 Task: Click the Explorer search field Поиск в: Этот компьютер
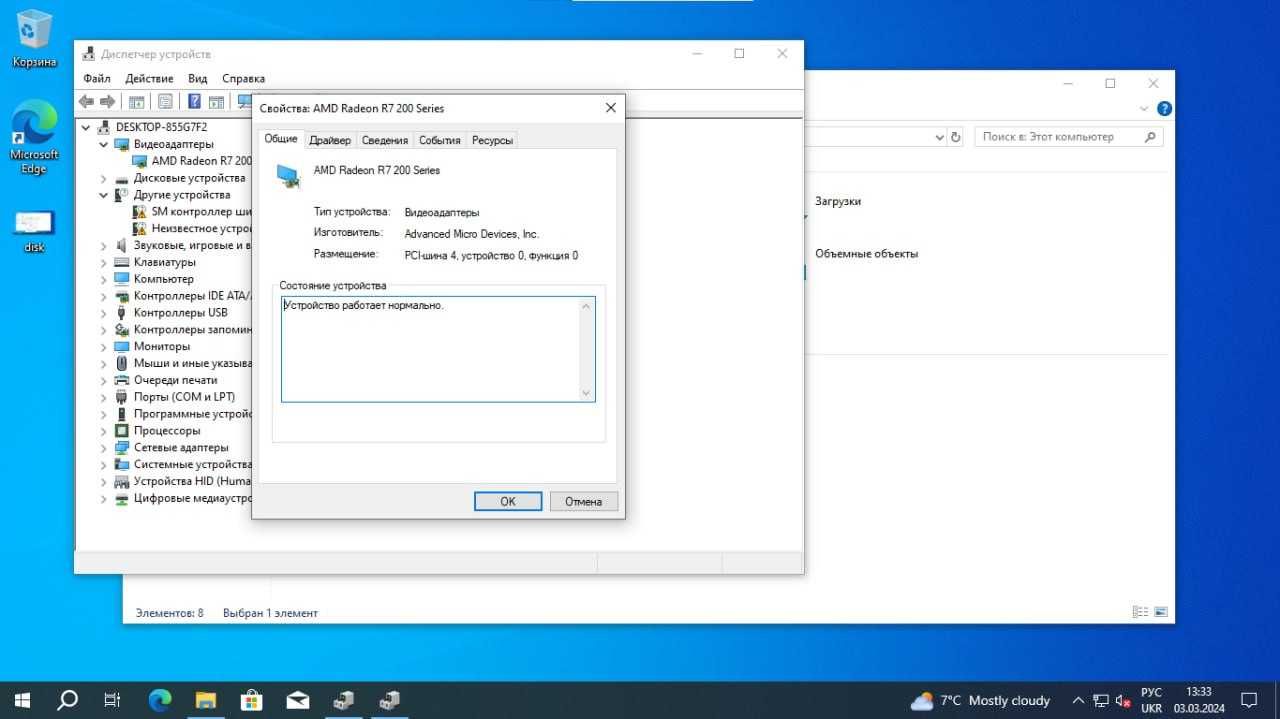[1069, 137]
